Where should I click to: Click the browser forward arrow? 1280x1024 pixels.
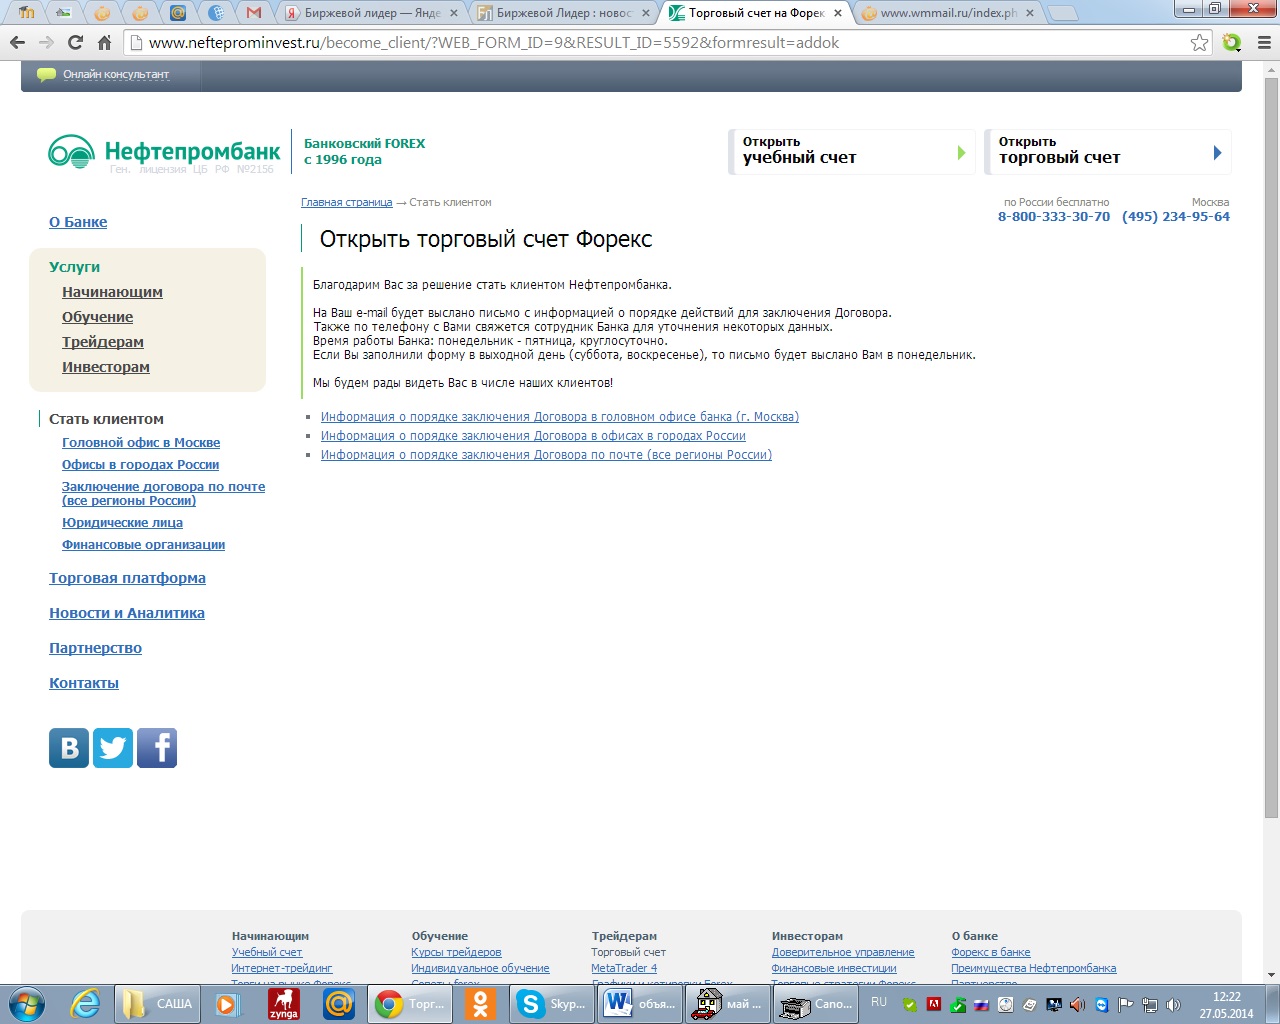click(x=46, y=43)
